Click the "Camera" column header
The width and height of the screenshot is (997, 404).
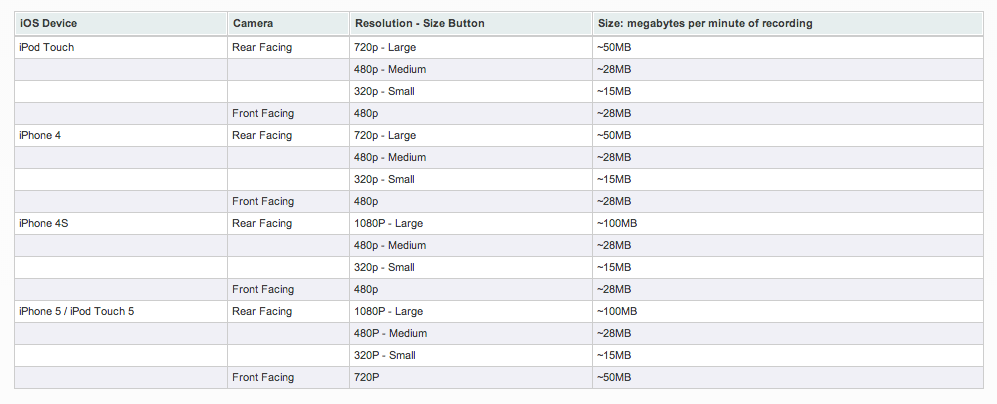point(251,23)
